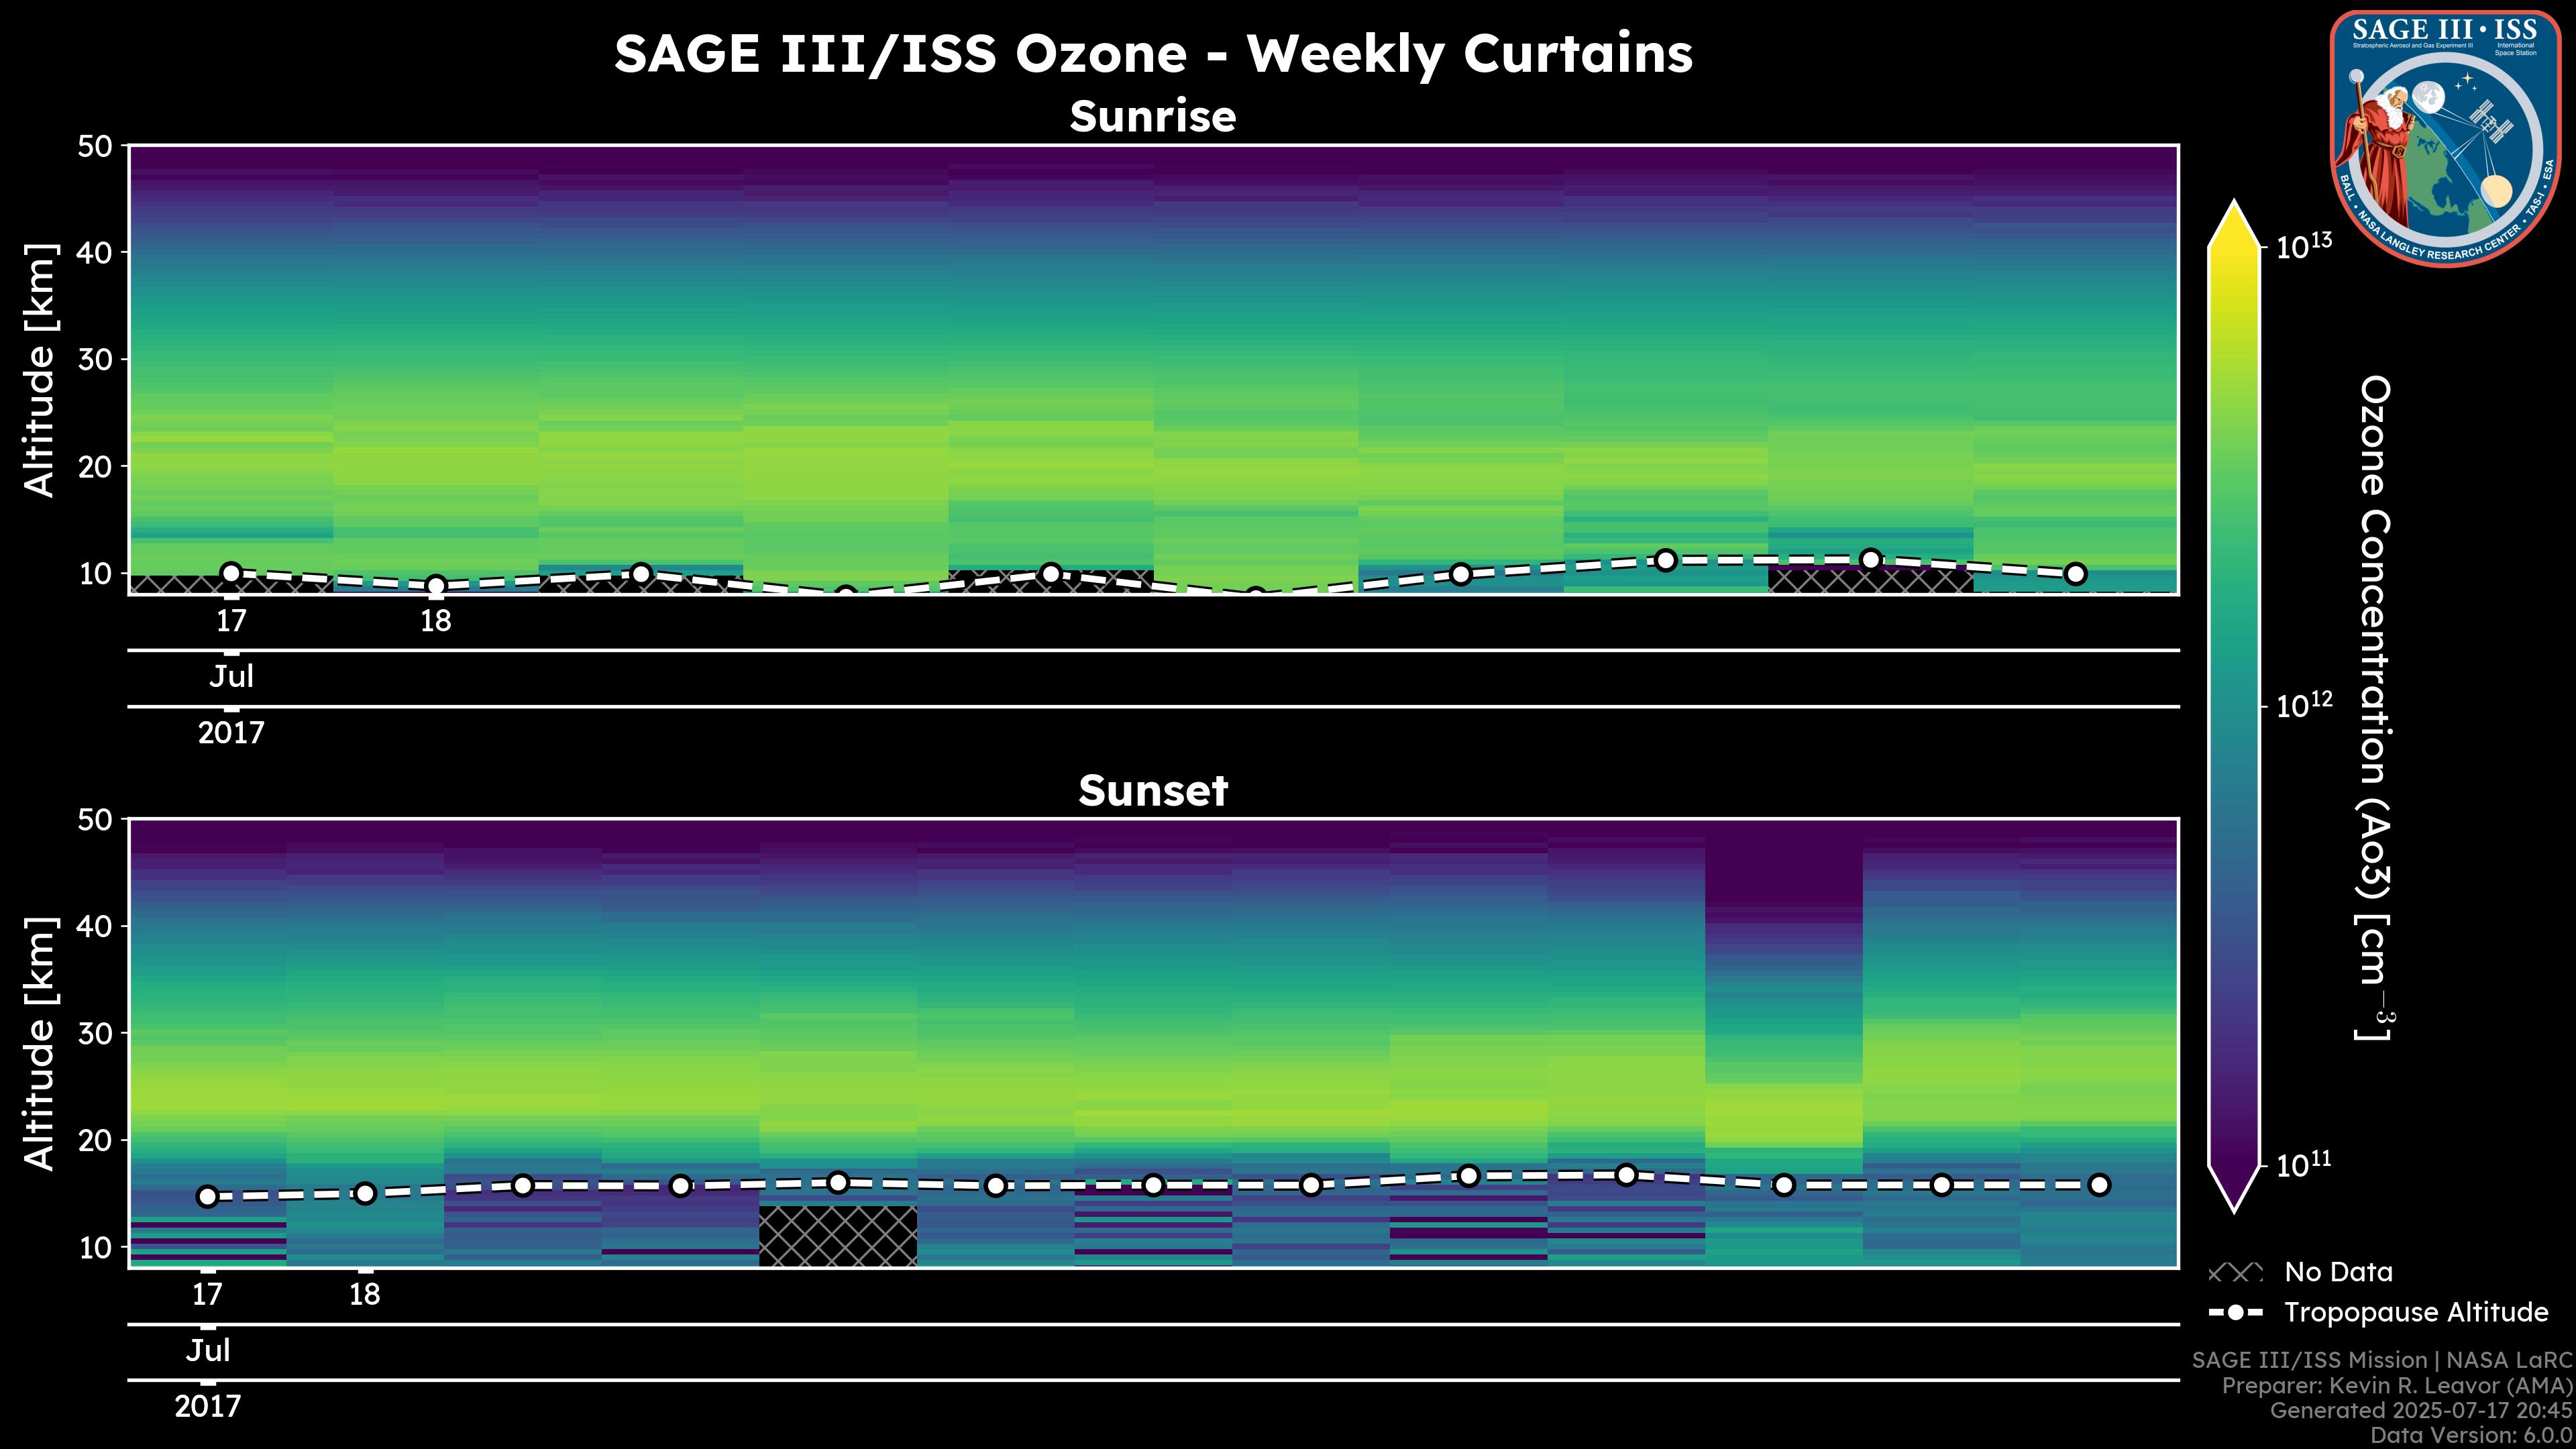Viewport: 2576px width, 1449px height.
Task: Click the main title SAGE III/ISS Ozone
Action: [1153, 54]
